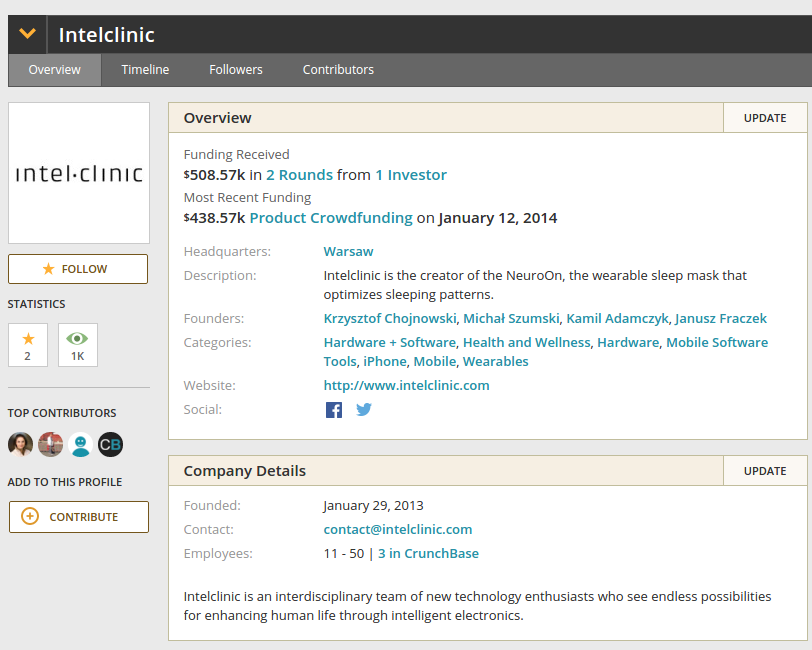Update the Overview section
The width and height of the screenshot is (812, 650).
(765, 118)
